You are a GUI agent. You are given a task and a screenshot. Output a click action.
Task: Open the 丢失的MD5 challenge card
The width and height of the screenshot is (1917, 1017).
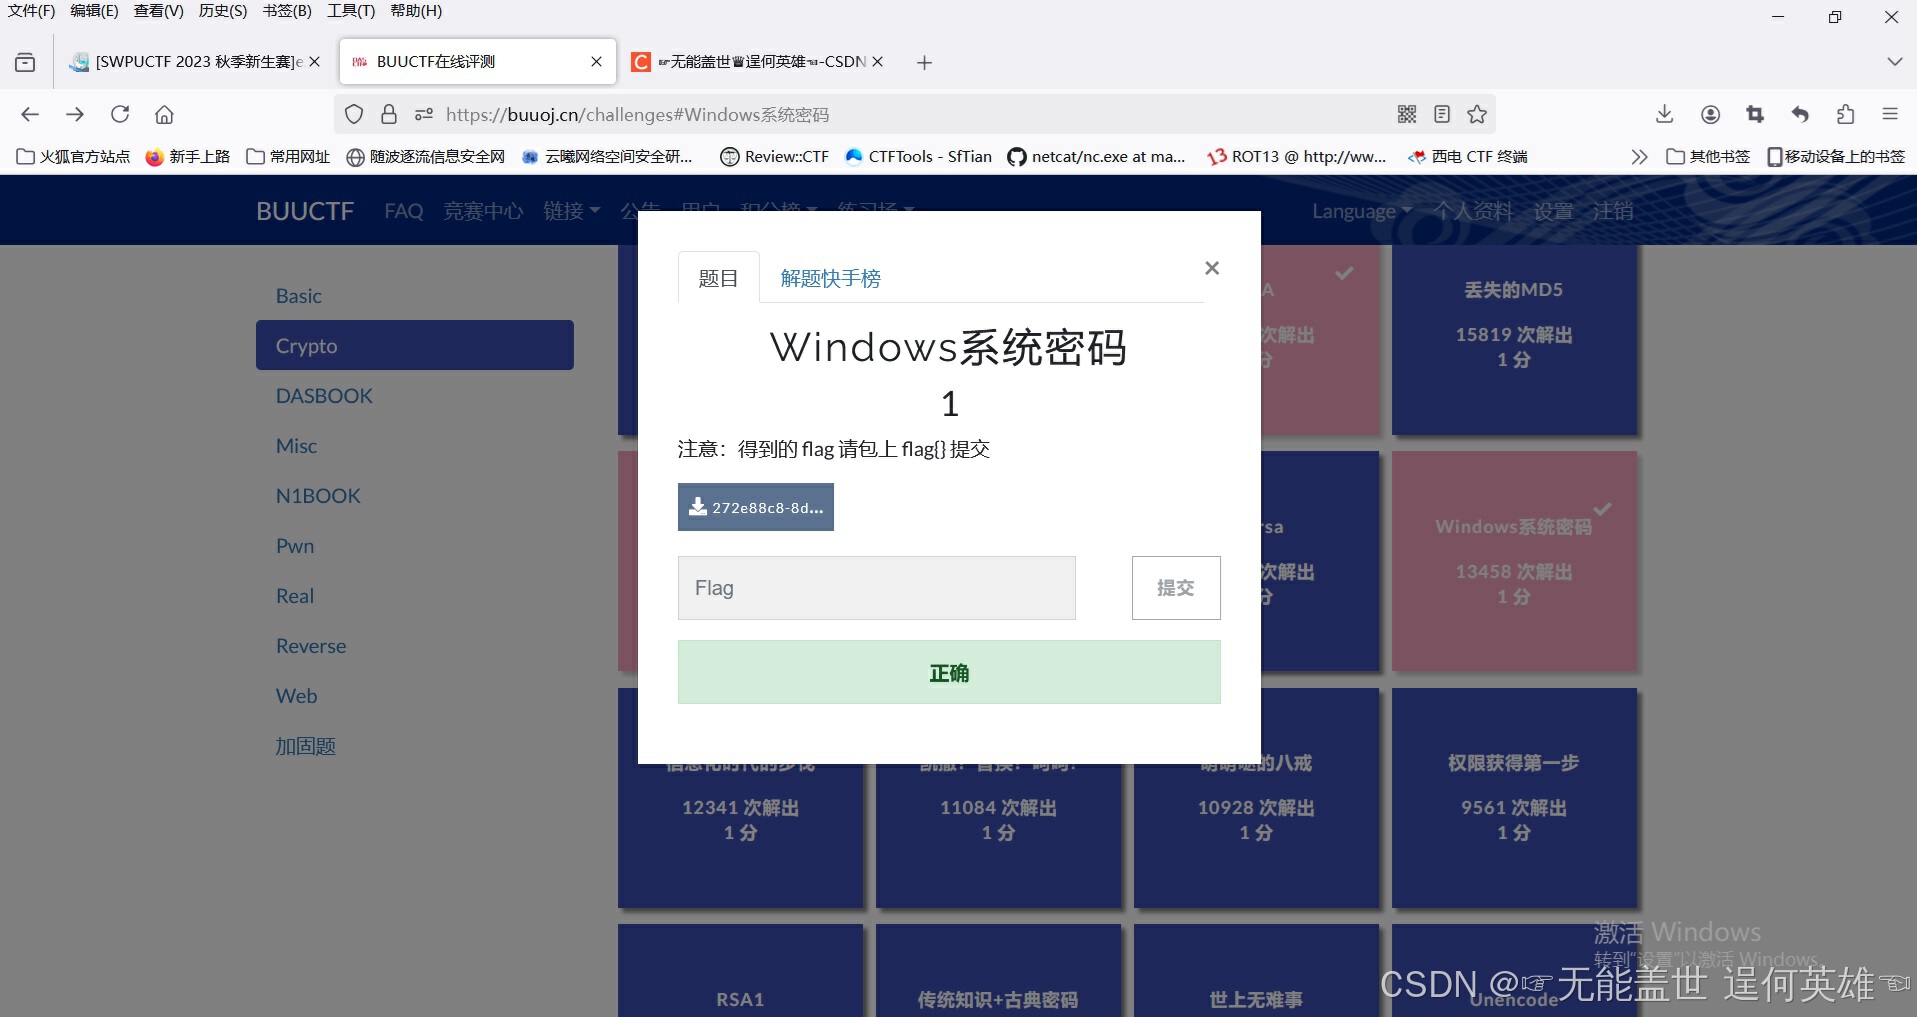pyautogui.click(x=1514, y=340)
